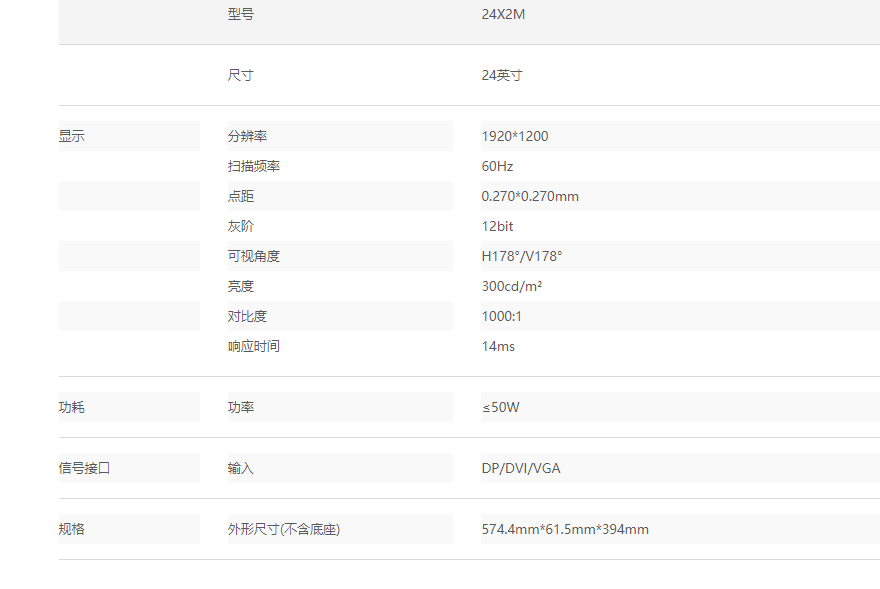The width and height of the screenshot is (880, 589).
Task: Click the '功率' label
Action: (x=241, y=407)
